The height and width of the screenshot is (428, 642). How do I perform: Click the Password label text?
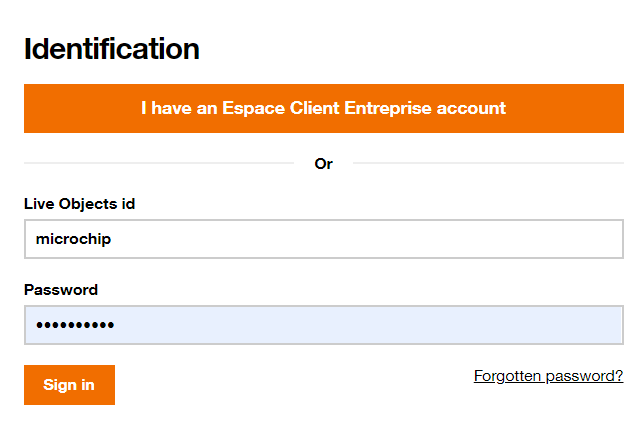click(x=61, y=290)
